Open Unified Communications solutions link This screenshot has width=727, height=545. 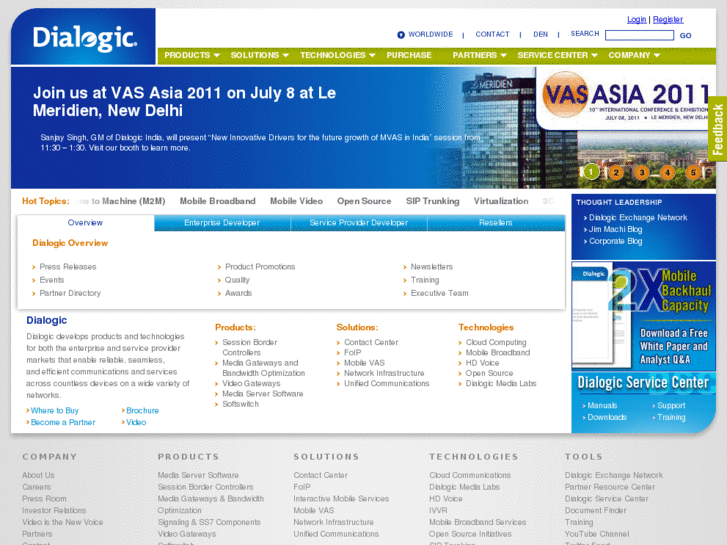point(387,384)
